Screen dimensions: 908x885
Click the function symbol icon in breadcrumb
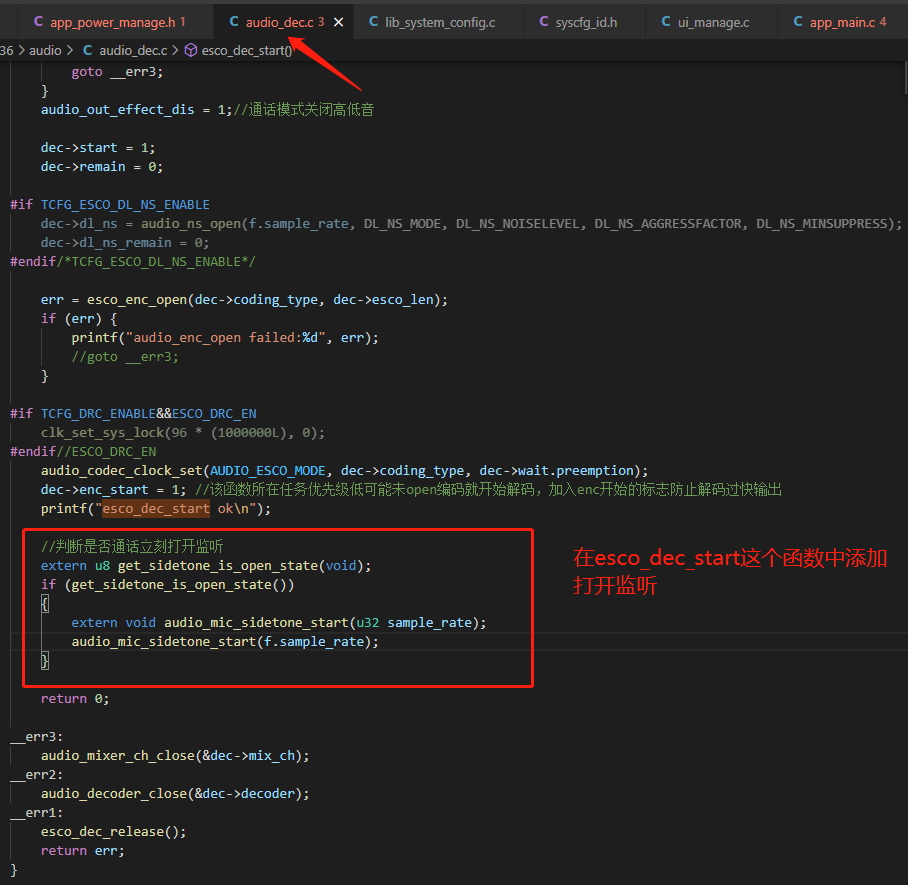click(191, 50)
